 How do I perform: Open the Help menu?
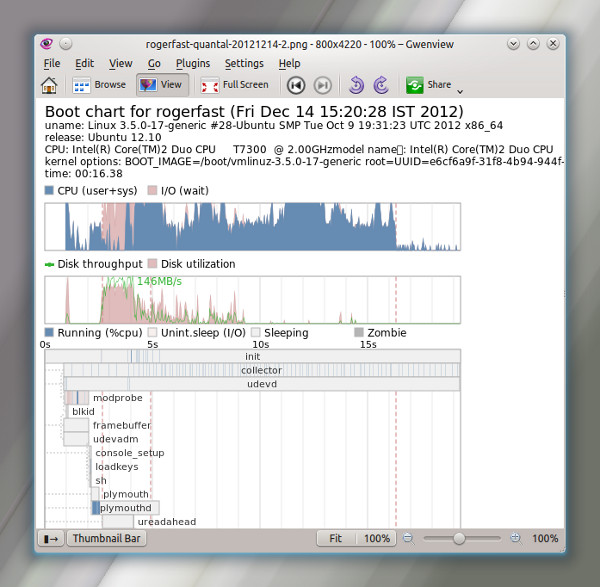tap(289, 64)
